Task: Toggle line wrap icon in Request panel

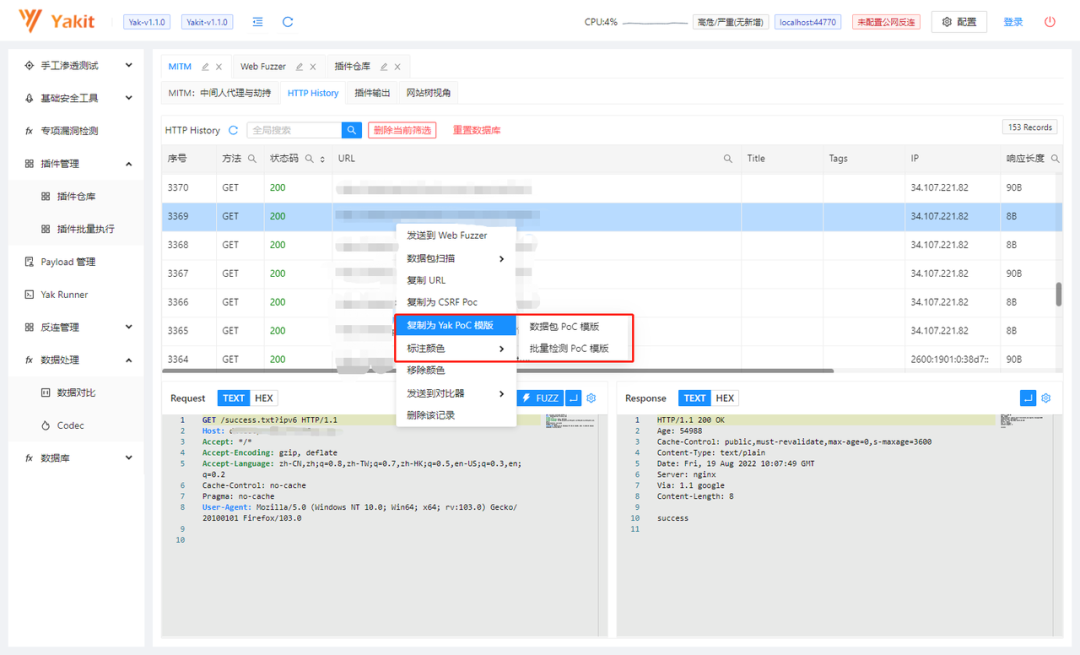Action: [x=573, y=398]
